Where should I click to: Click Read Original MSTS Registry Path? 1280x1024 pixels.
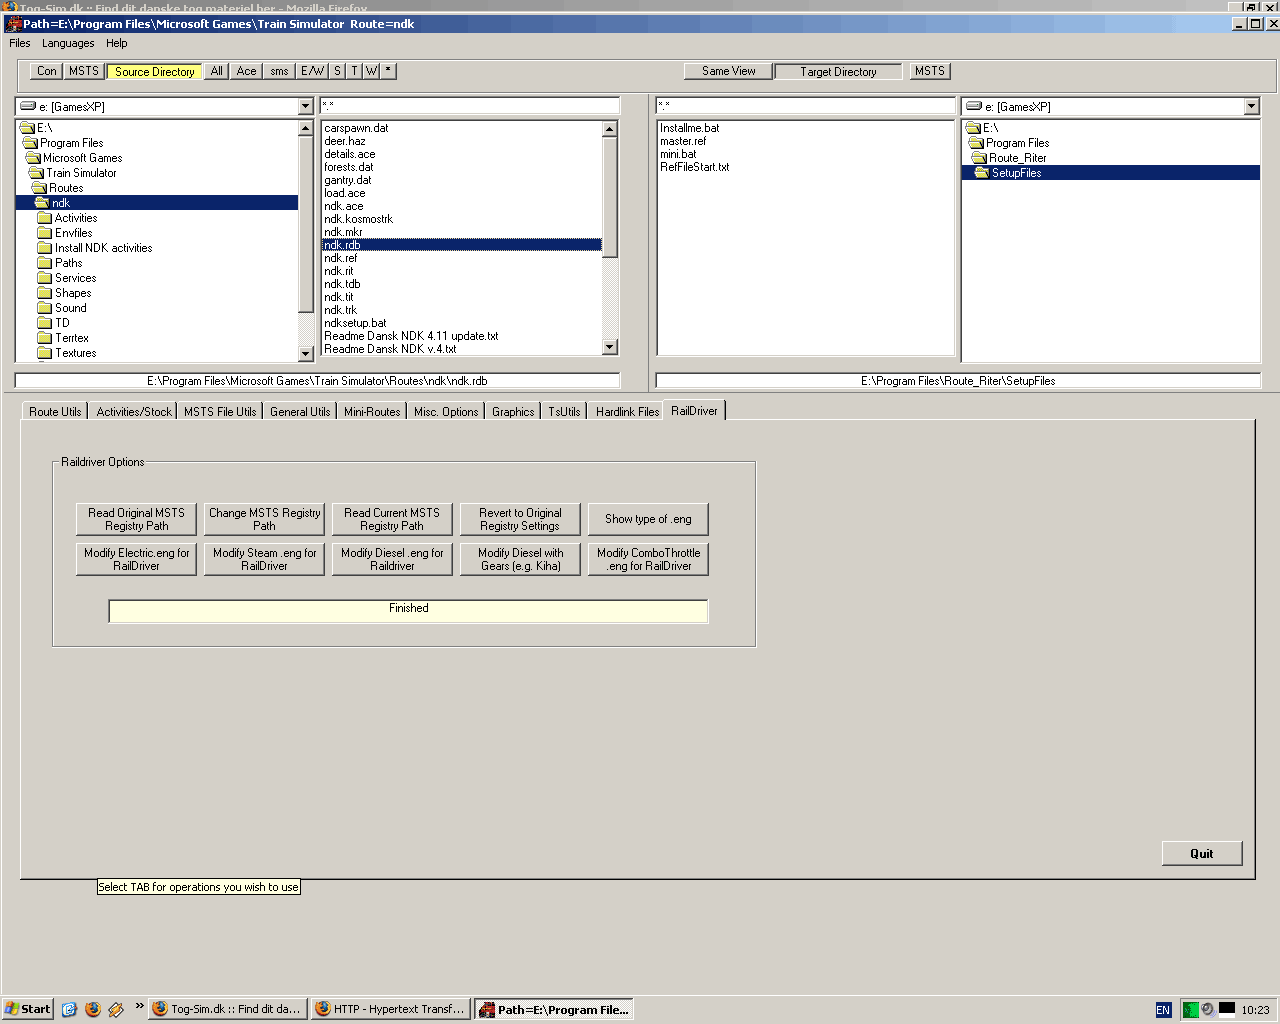point(137,519)
